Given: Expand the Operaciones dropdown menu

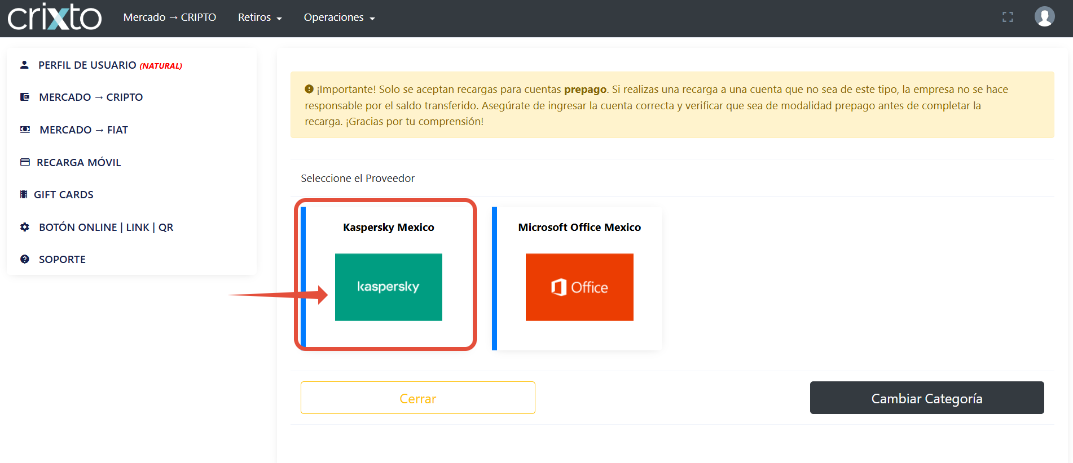Looking at the screenshot, I should 339,18.
